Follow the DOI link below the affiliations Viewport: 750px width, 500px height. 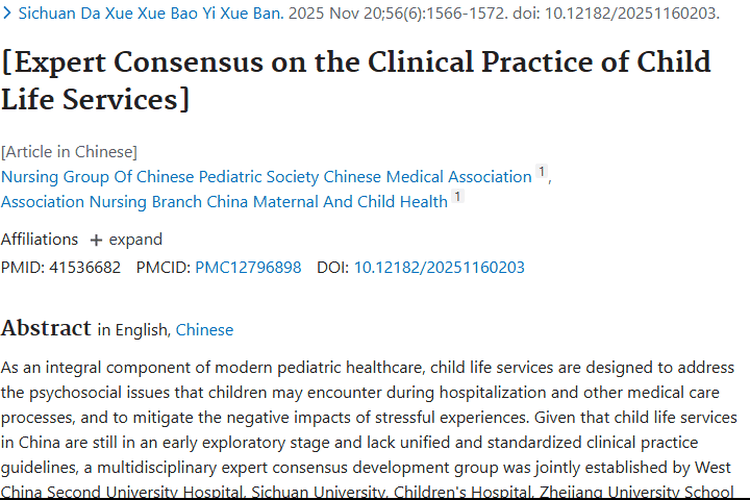(x=439, y=267)
